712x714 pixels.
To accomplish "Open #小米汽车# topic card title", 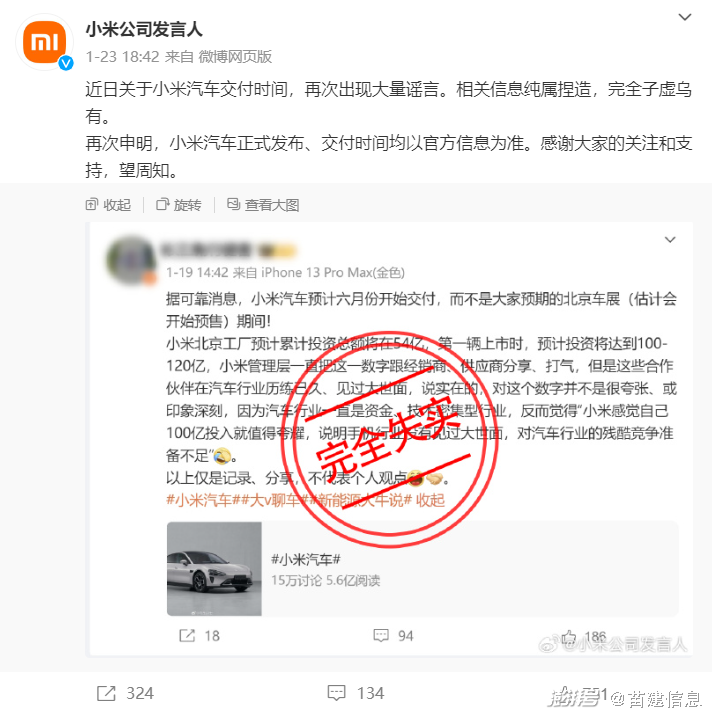I will click(305, 559).
